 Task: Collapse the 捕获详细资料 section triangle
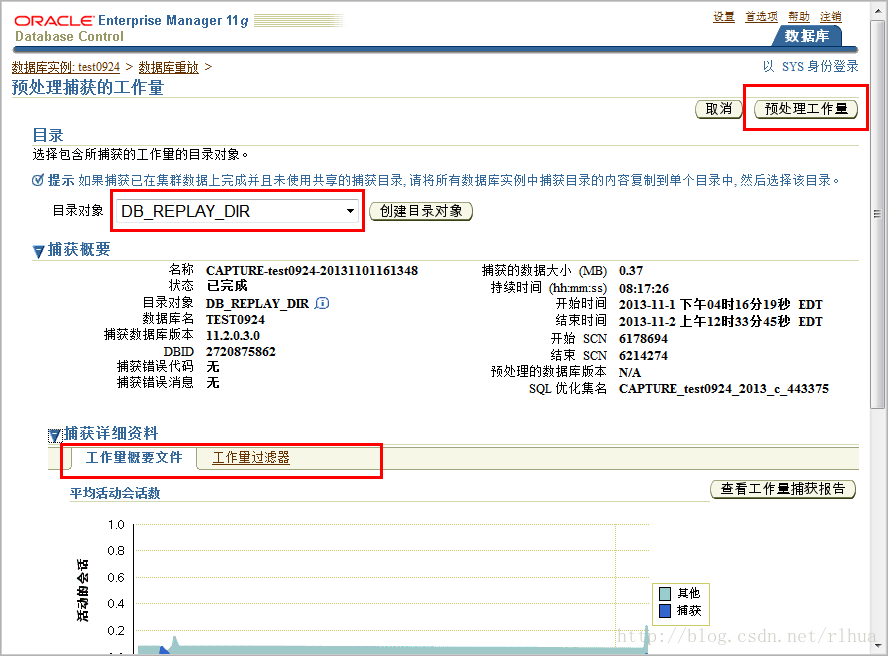point(54,435)
